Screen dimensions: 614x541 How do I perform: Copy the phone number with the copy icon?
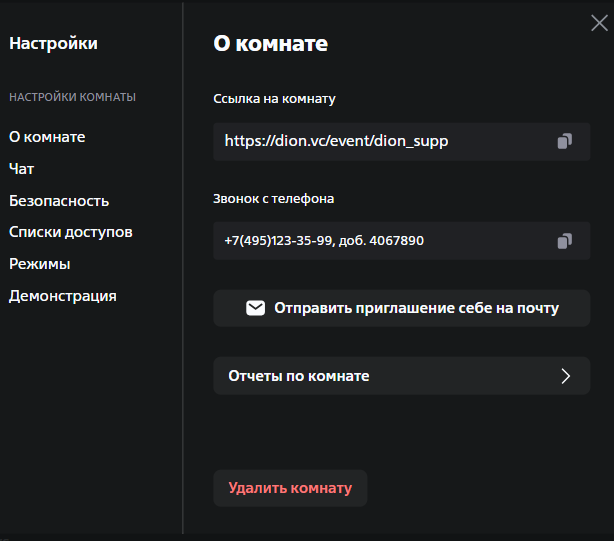[x=565, y=241]
